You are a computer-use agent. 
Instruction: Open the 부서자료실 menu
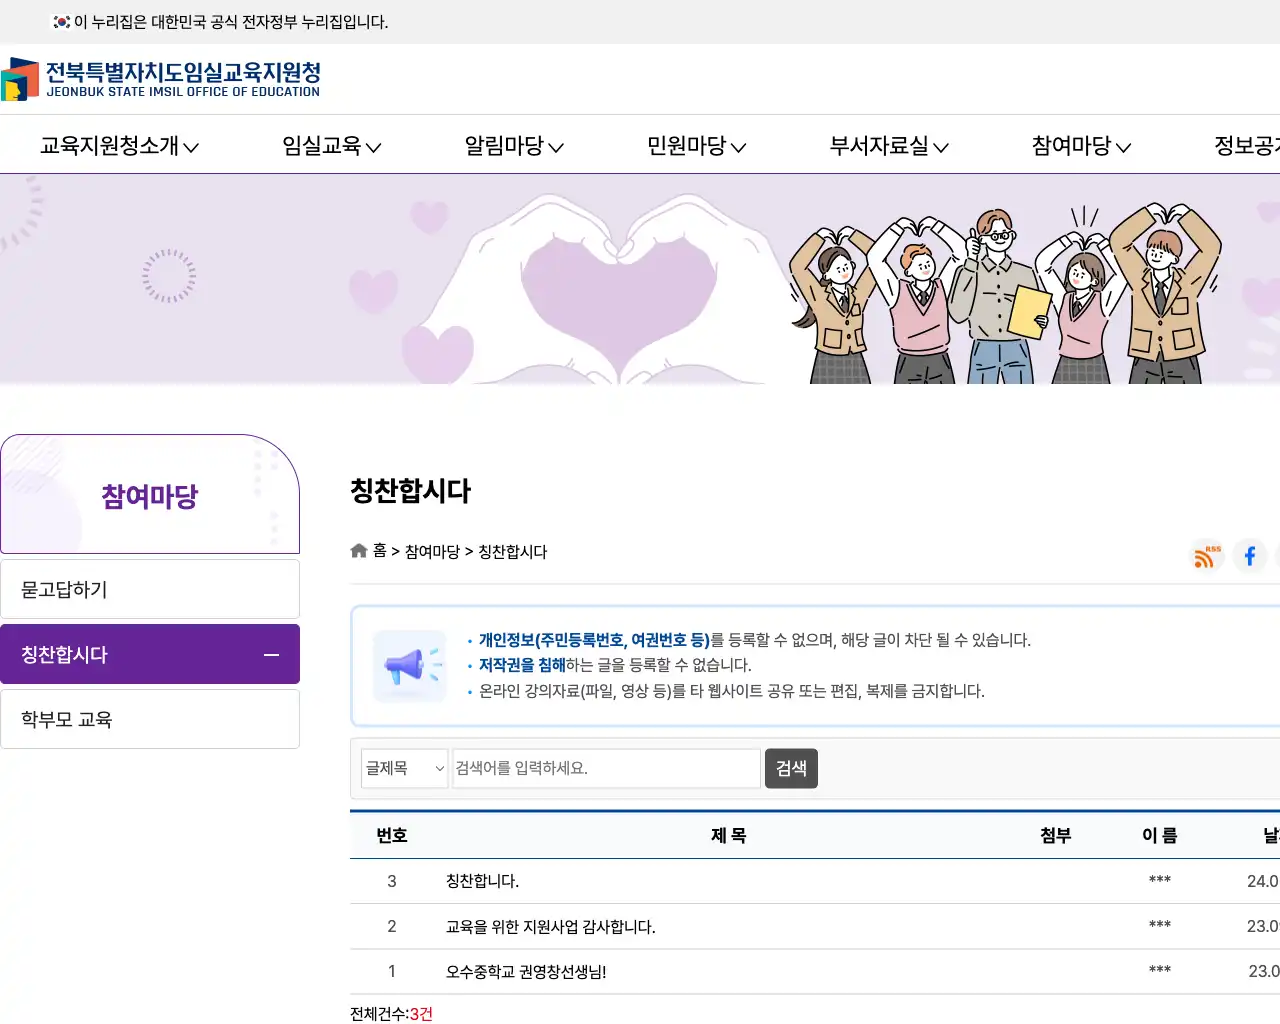pos(886,145)
